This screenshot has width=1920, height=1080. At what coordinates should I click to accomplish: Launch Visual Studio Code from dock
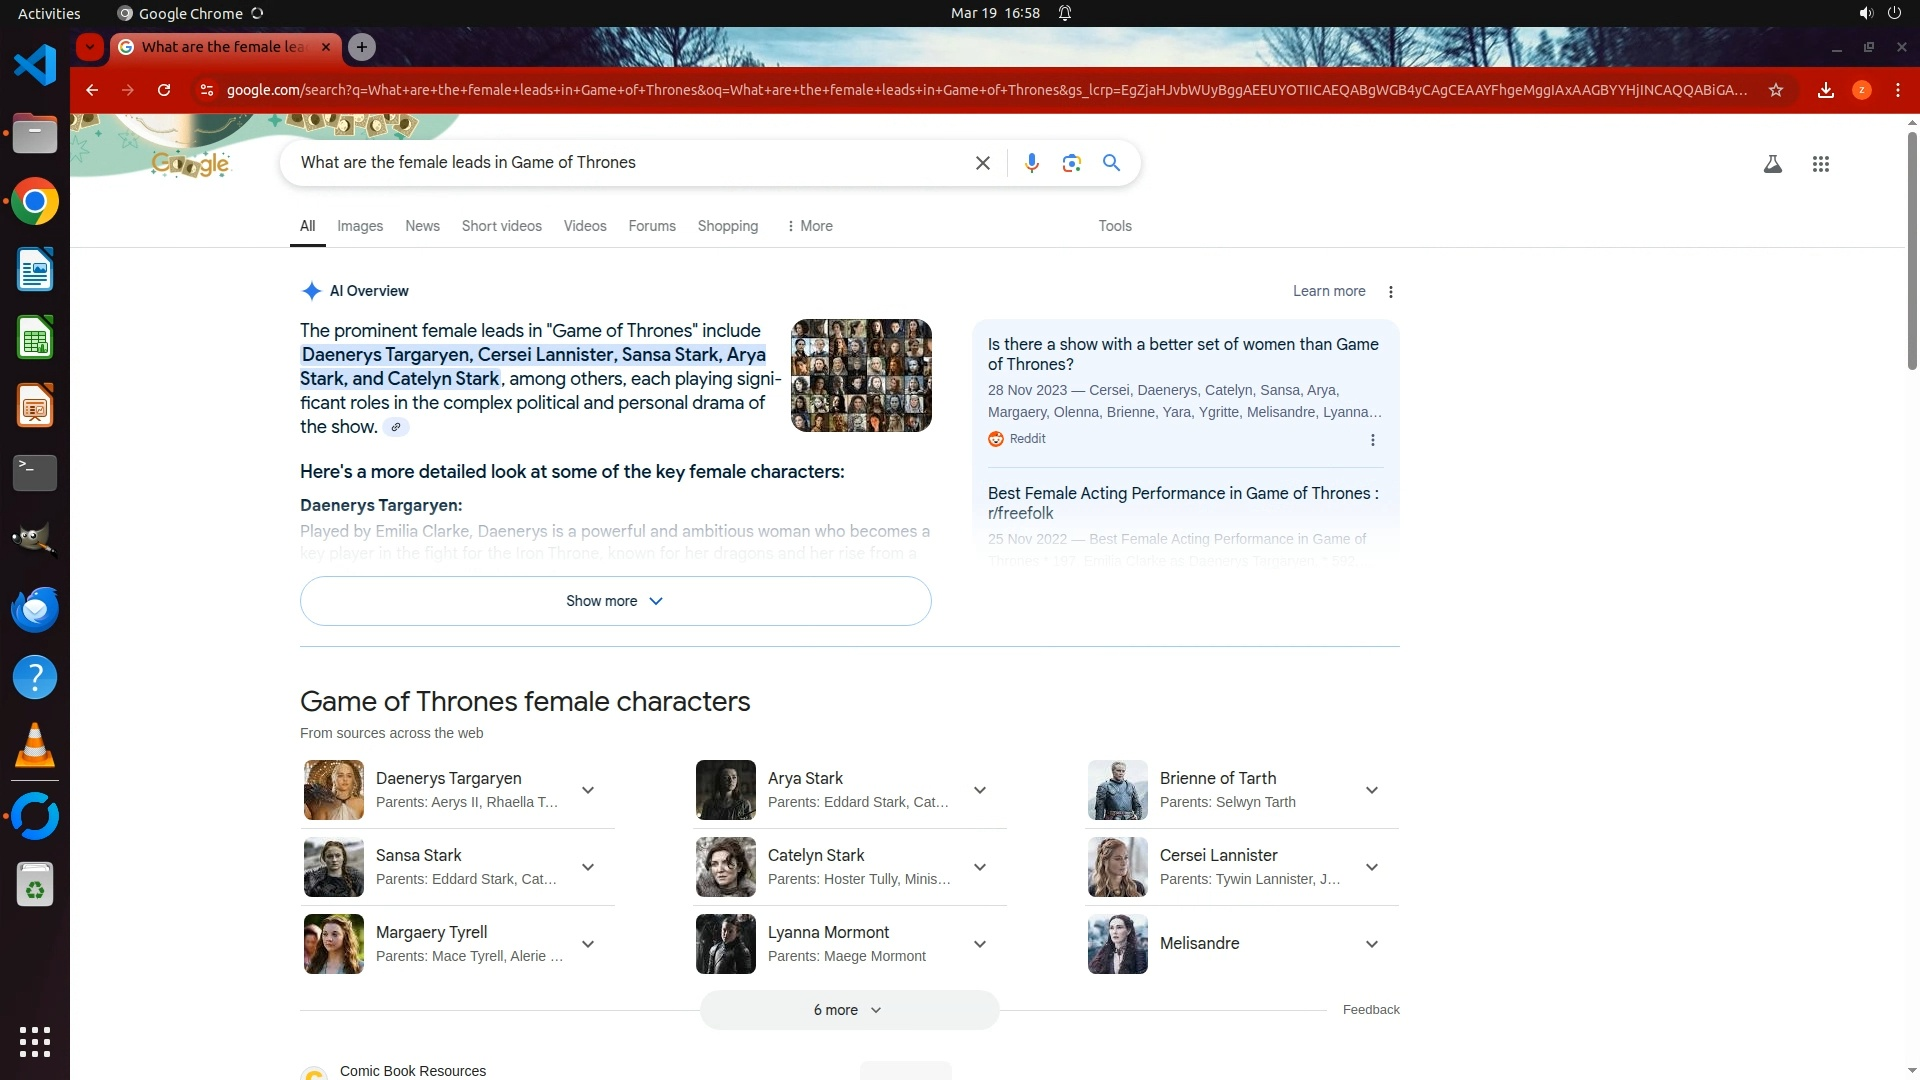pyautogui.click(x=35, y=66)
